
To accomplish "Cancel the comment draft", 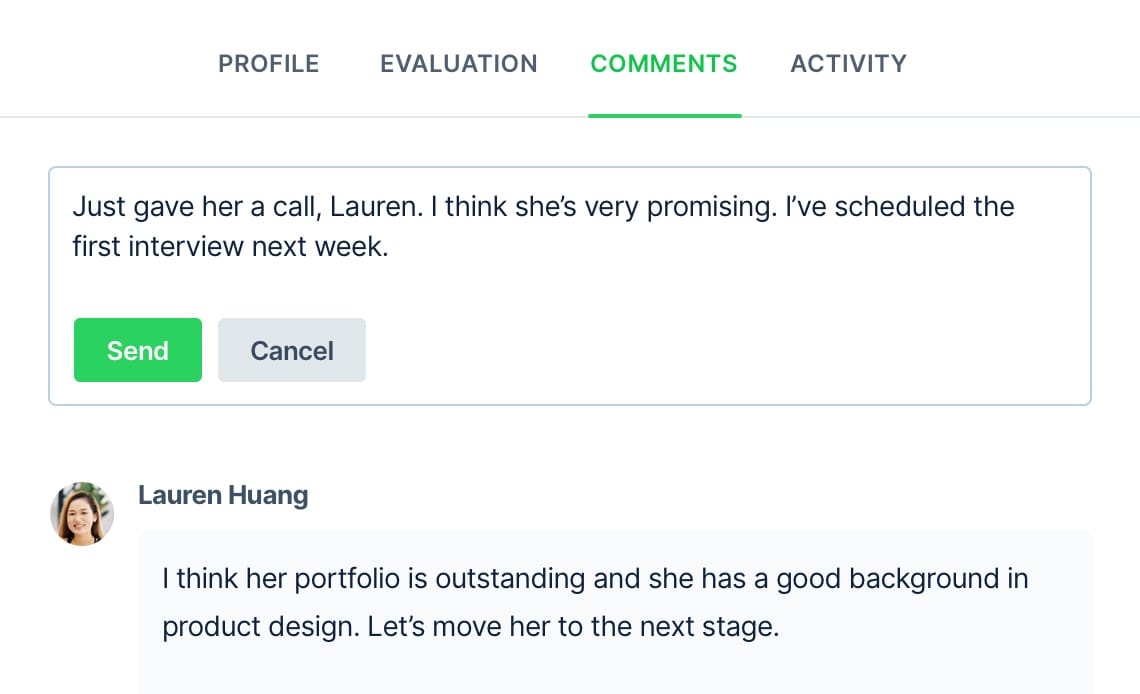I will click(292, 351).
